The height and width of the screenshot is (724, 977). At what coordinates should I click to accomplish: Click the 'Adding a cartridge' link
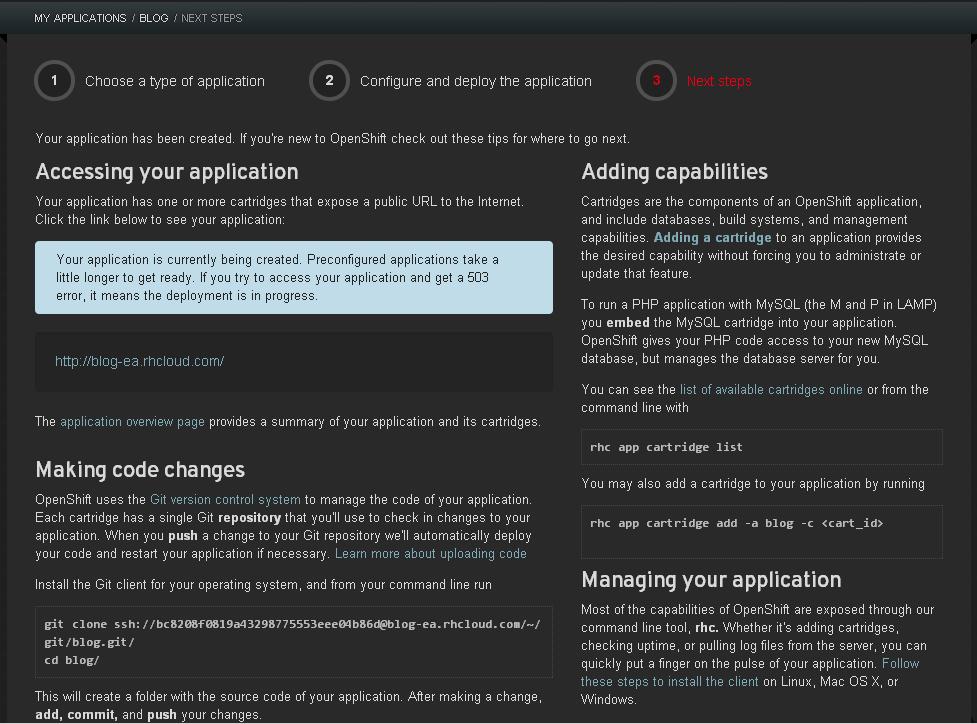(x=712, y=238)
